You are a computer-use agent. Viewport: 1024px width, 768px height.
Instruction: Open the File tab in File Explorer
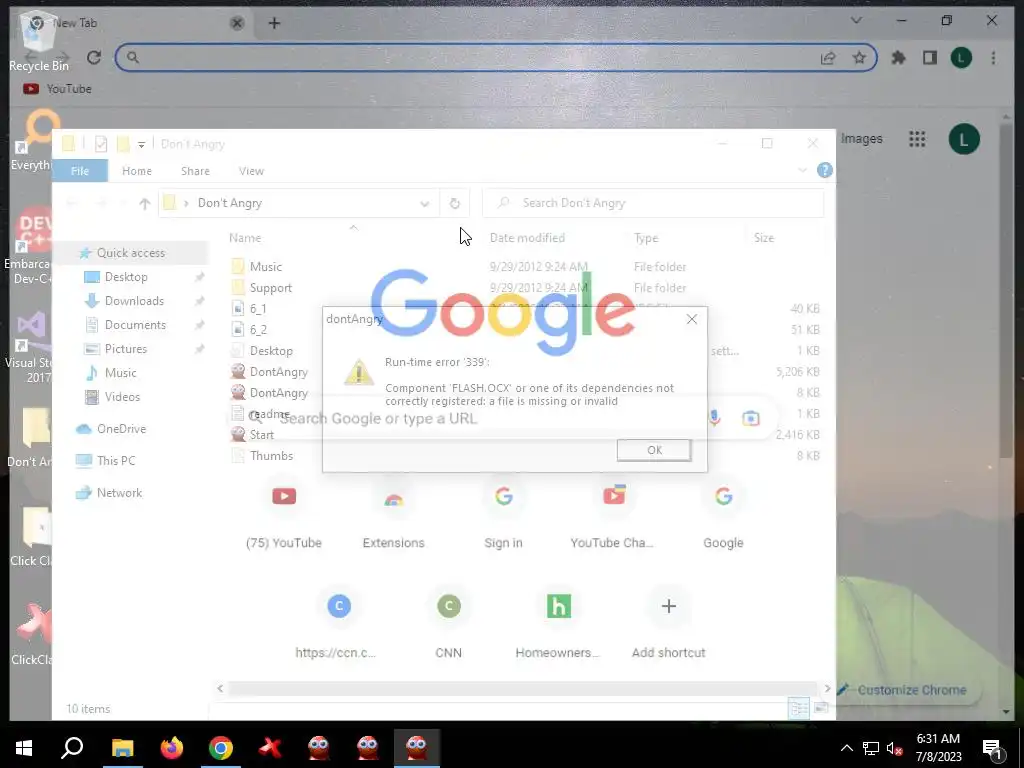[80, 171]
